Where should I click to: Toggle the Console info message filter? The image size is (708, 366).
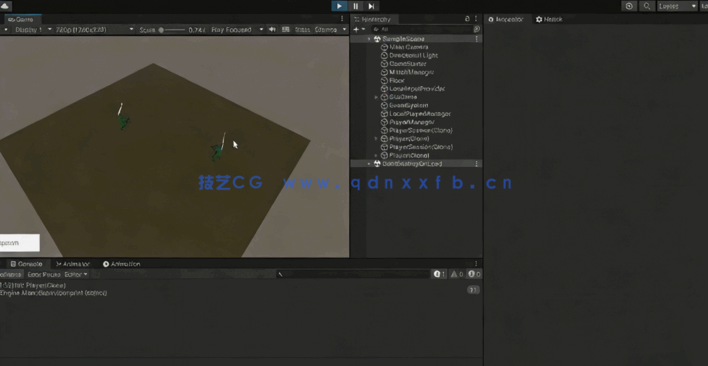click(x=439, y=274)
